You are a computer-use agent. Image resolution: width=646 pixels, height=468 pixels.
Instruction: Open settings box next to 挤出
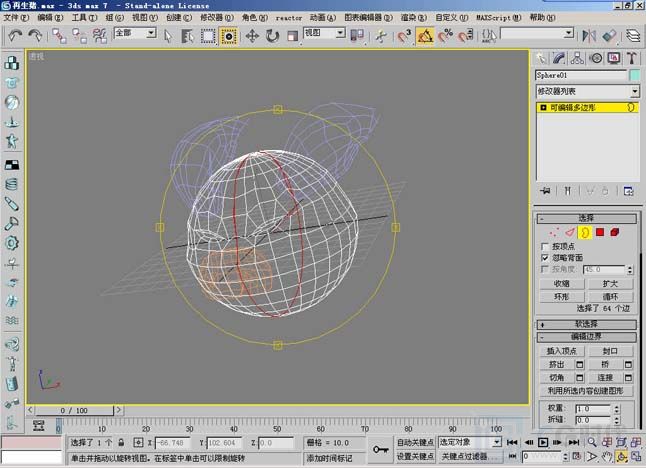point(579,365)
